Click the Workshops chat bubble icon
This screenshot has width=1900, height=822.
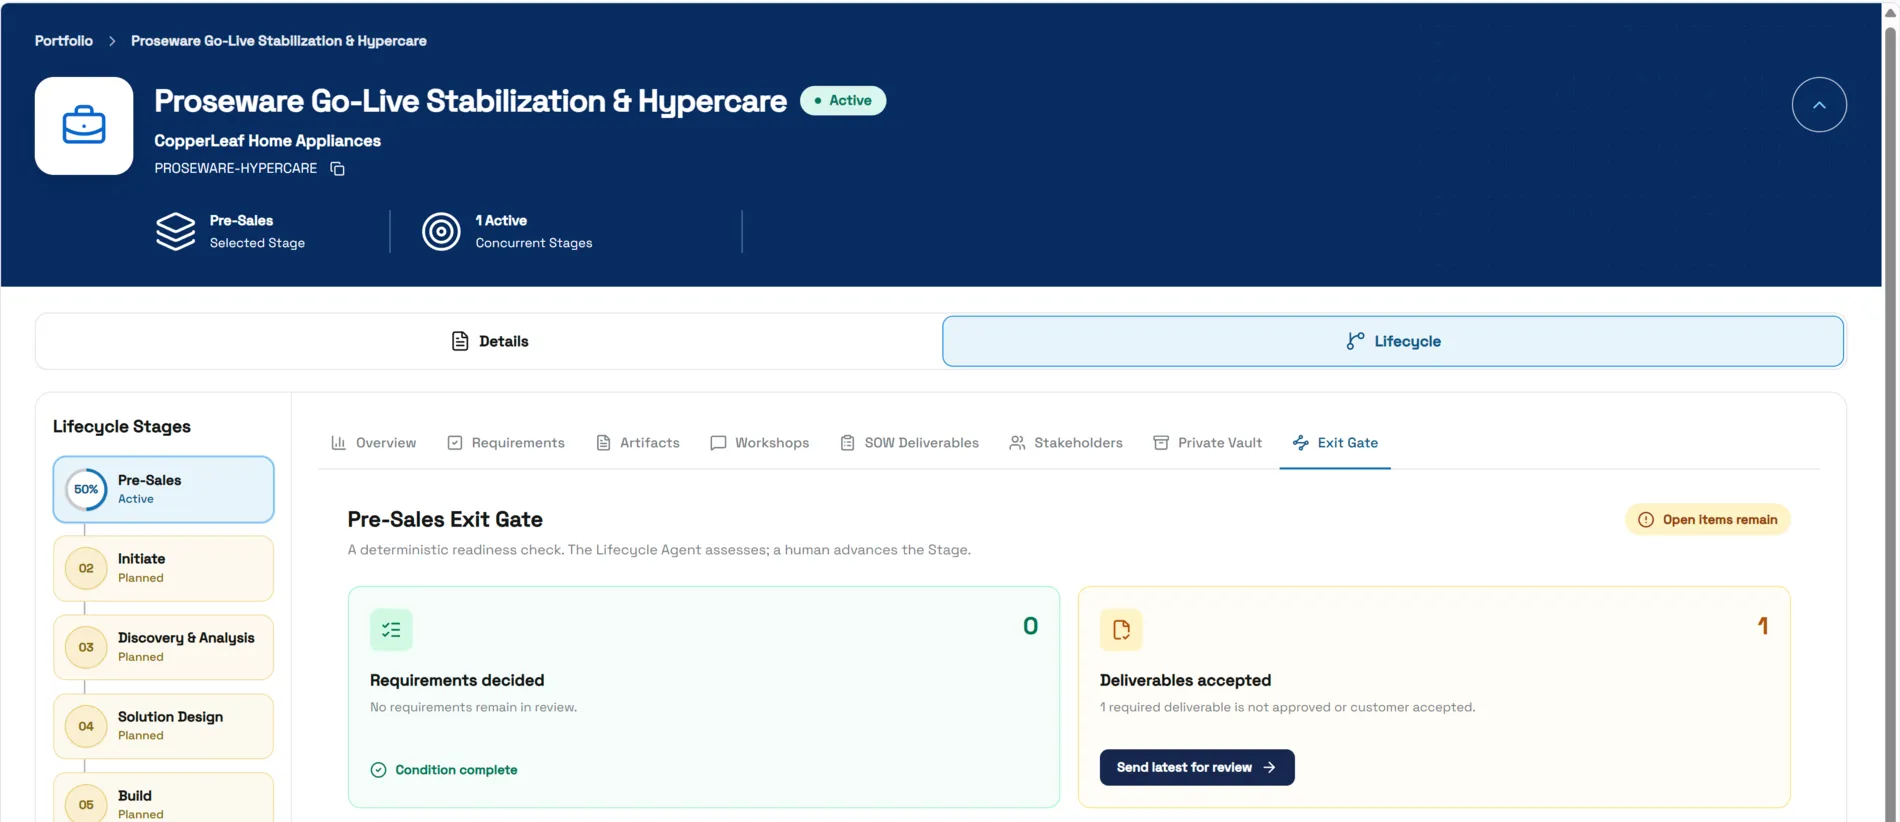pos(718,443)
